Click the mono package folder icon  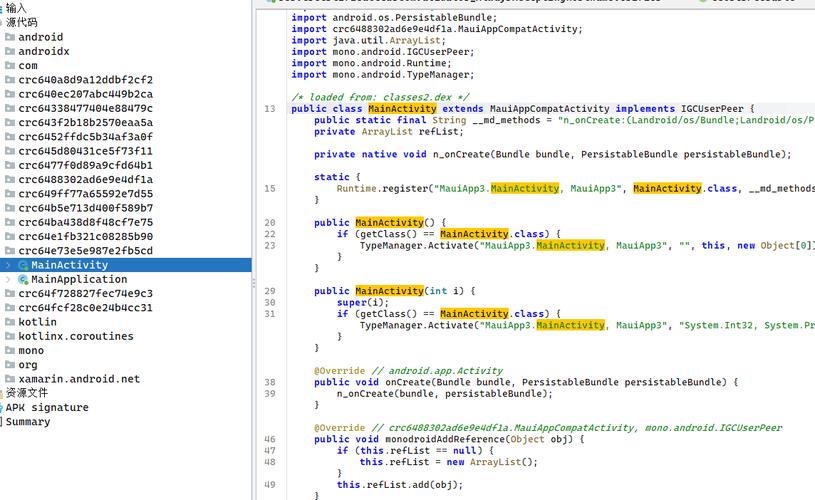tap(10, 351)
